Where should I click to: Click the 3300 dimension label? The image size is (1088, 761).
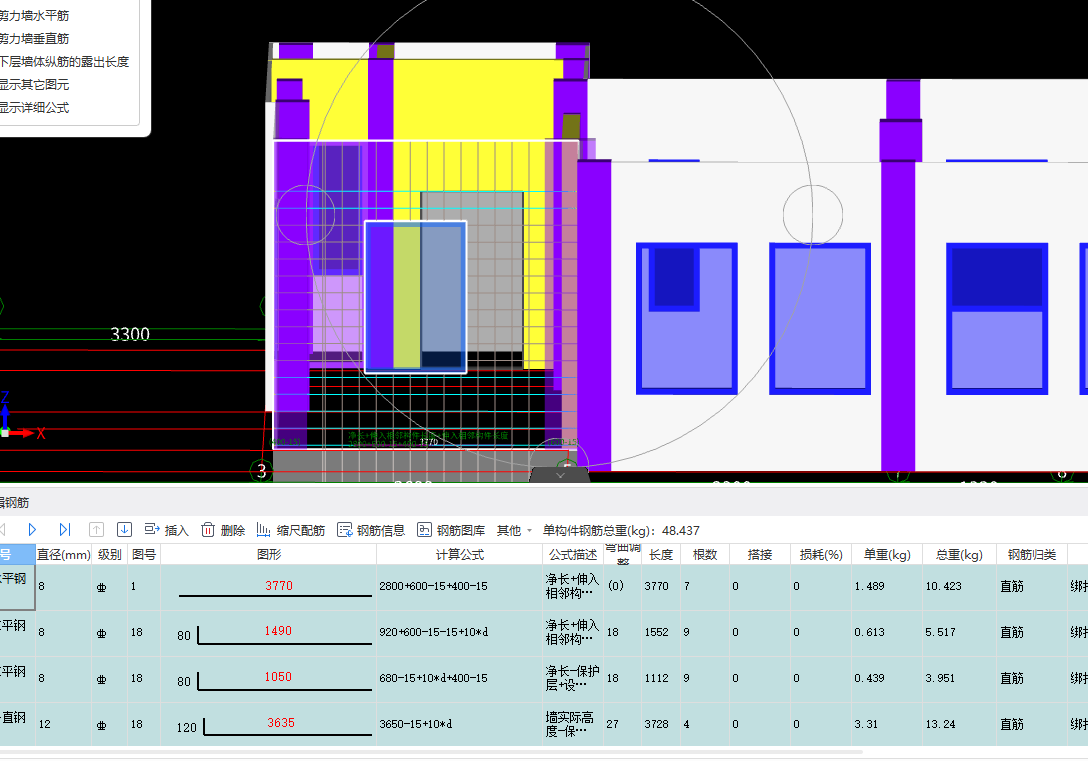coord(130,334)
